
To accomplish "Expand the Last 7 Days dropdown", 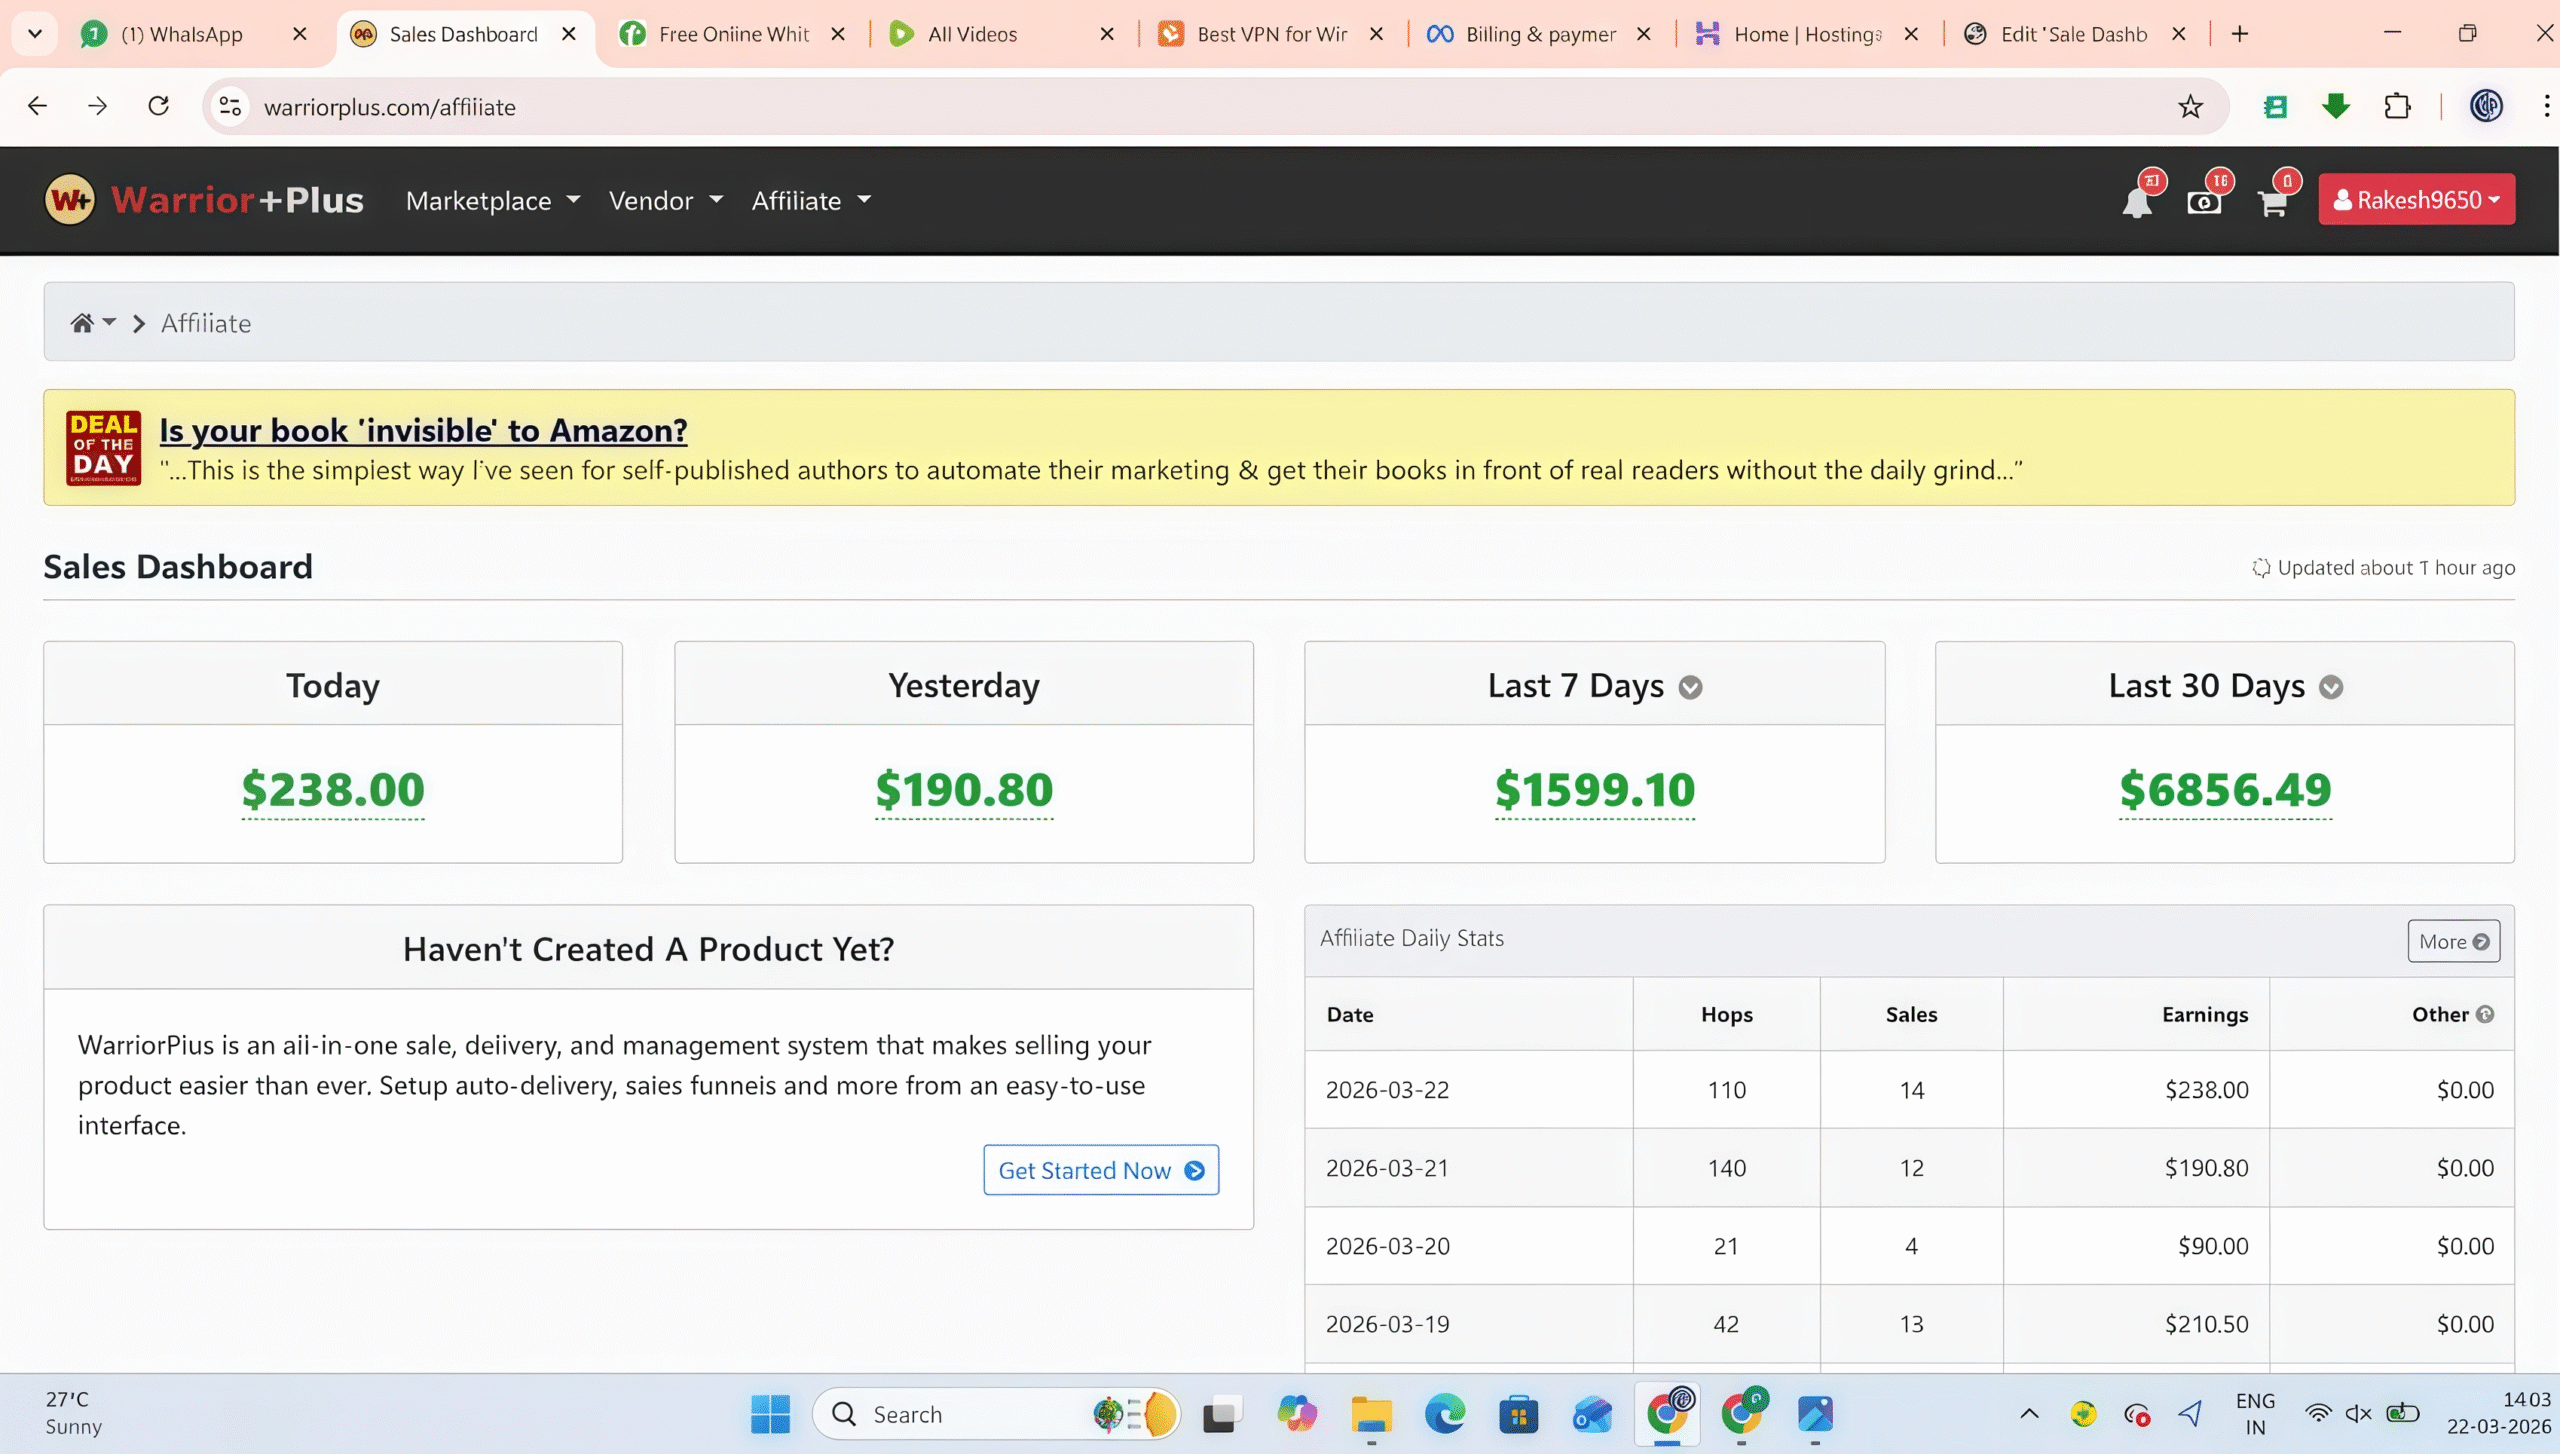I will pos(1690,687).
